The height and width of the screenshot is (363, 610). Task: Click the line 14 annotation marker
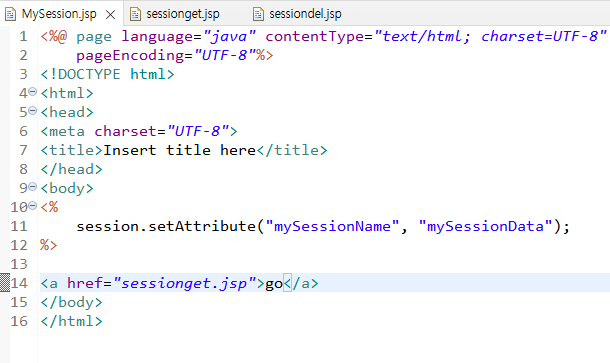[5, 282]
